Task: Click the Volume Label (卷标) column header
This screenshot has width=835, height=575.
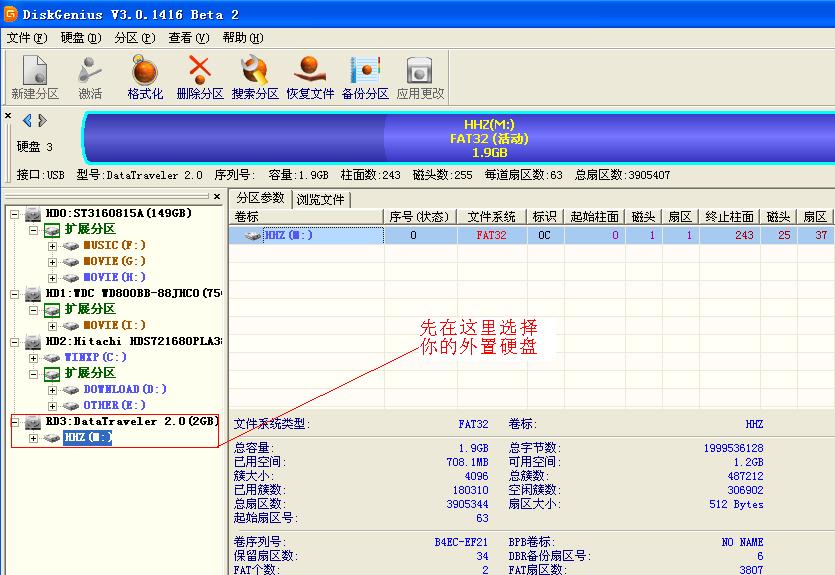Action: pos(306,217)
